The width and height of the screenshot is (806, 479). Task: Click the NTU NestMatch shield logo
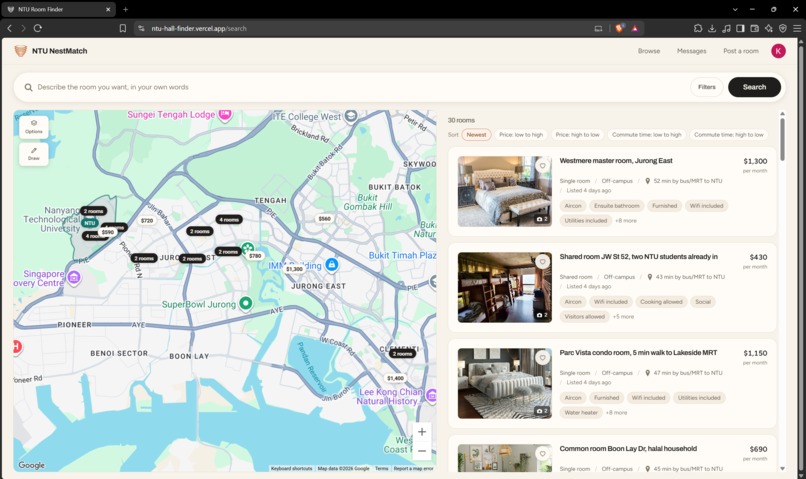point(21,51)
